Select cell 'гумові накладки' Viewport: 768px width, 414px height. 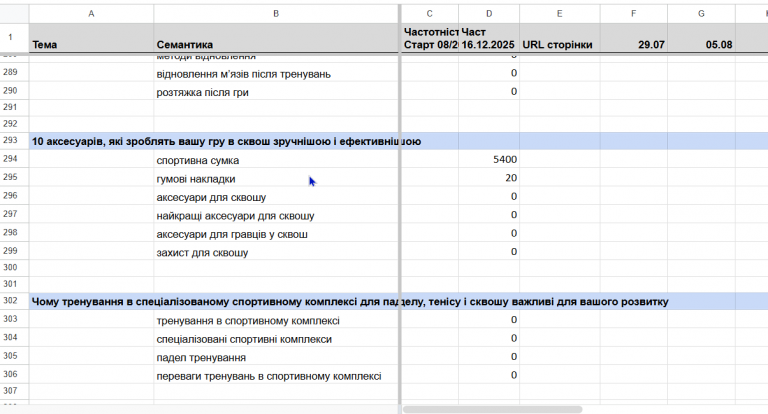(x=276, y=178)
